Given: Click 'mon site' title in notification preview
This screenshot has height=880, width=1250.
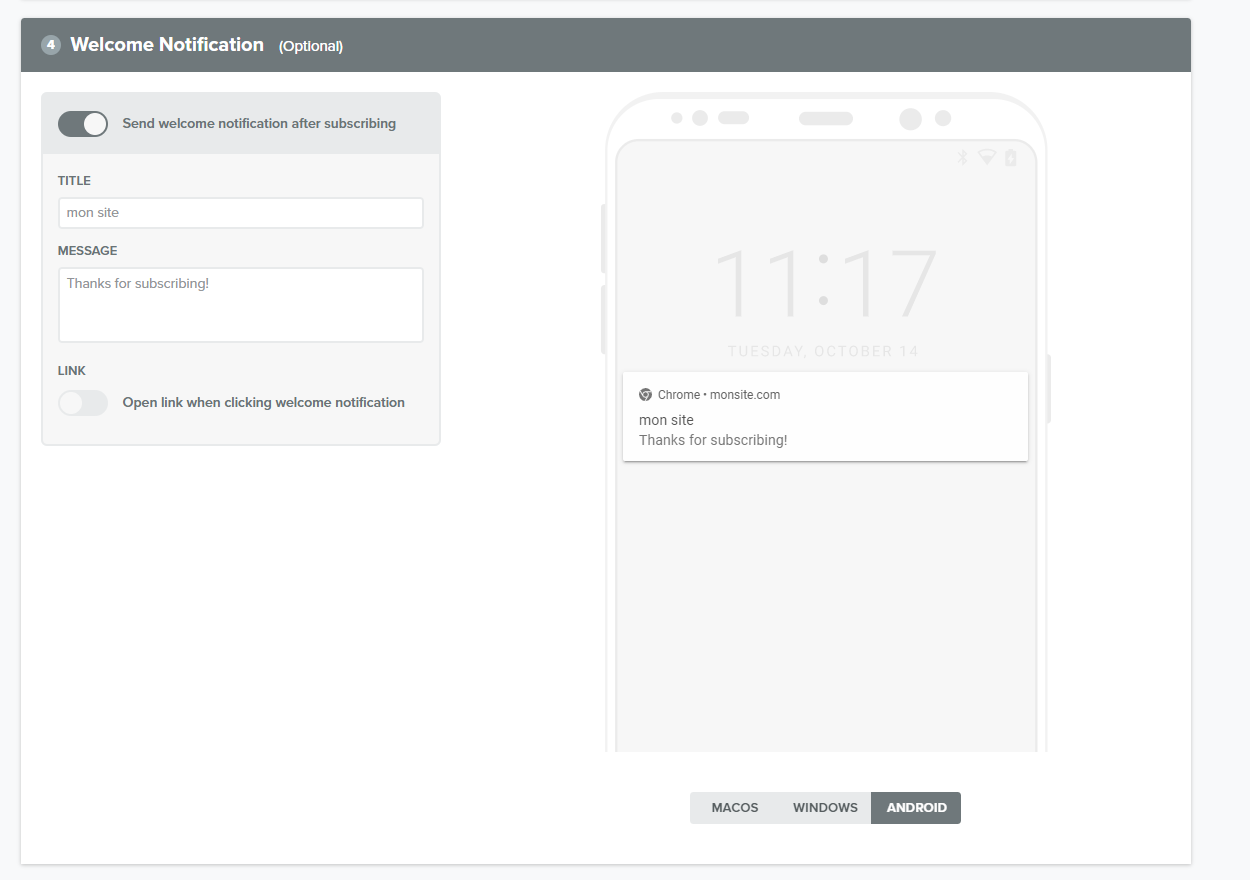Looking at the screenshot, I should [x=666, y=420].
